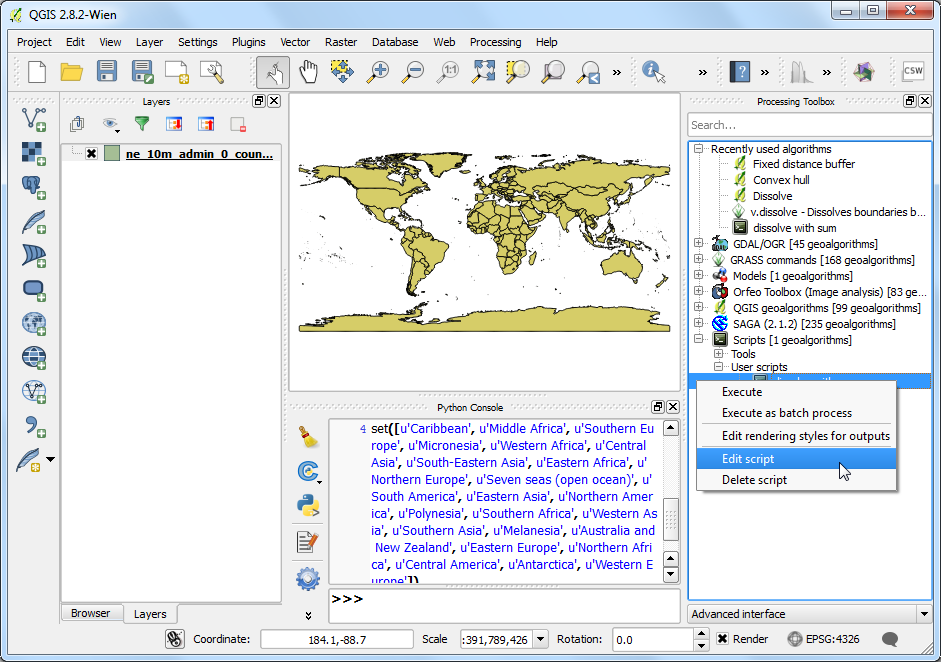Select the Pan Map hand tool
This screenshot has height=662, width=941.
pos(308,72)
